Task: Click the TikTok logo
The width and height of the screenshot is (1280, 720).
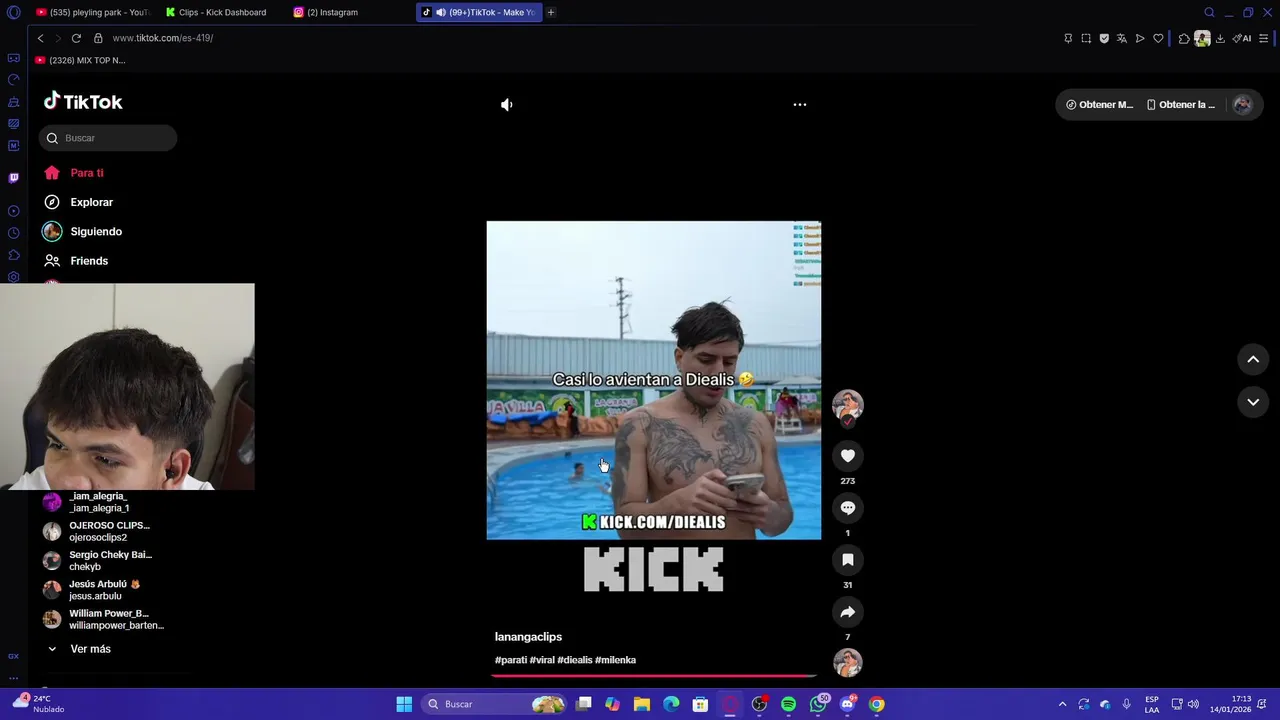Action: [x=83, y=101]
